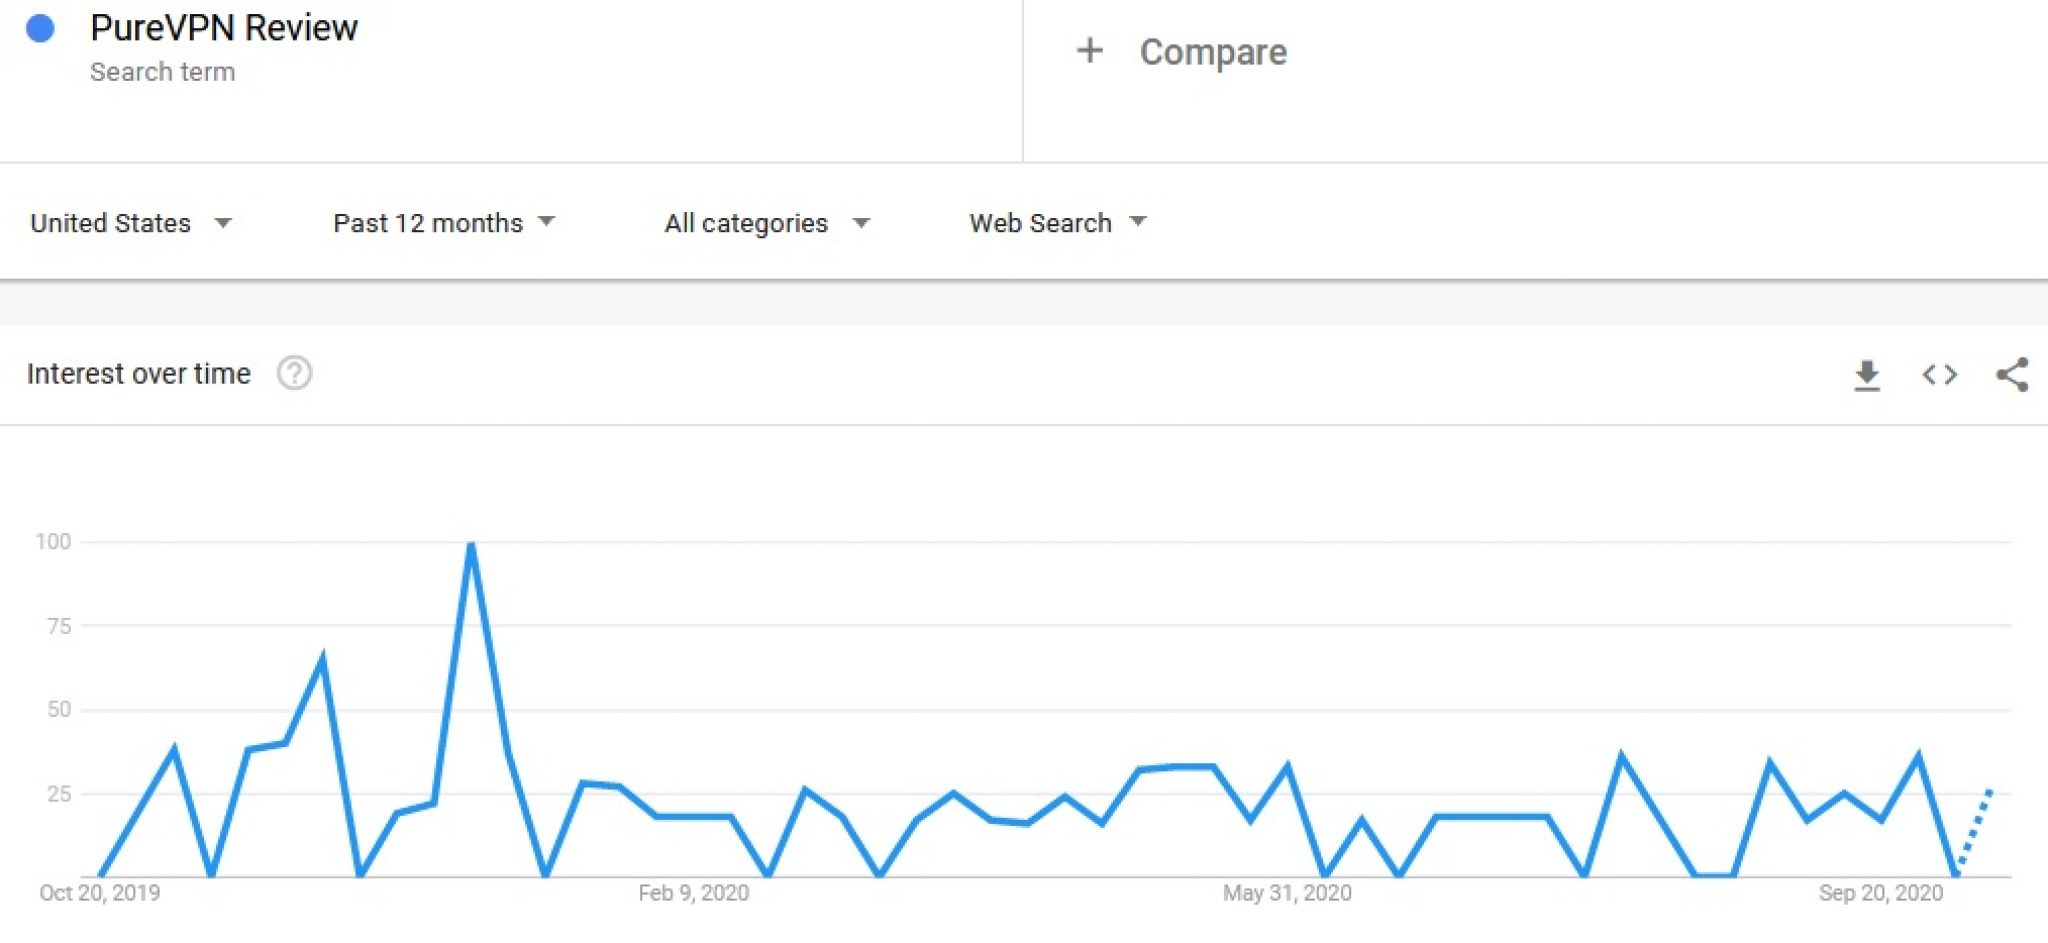Click the dotted forecast line segment
Screen dimensions: 2048x943
(1974, 832)
